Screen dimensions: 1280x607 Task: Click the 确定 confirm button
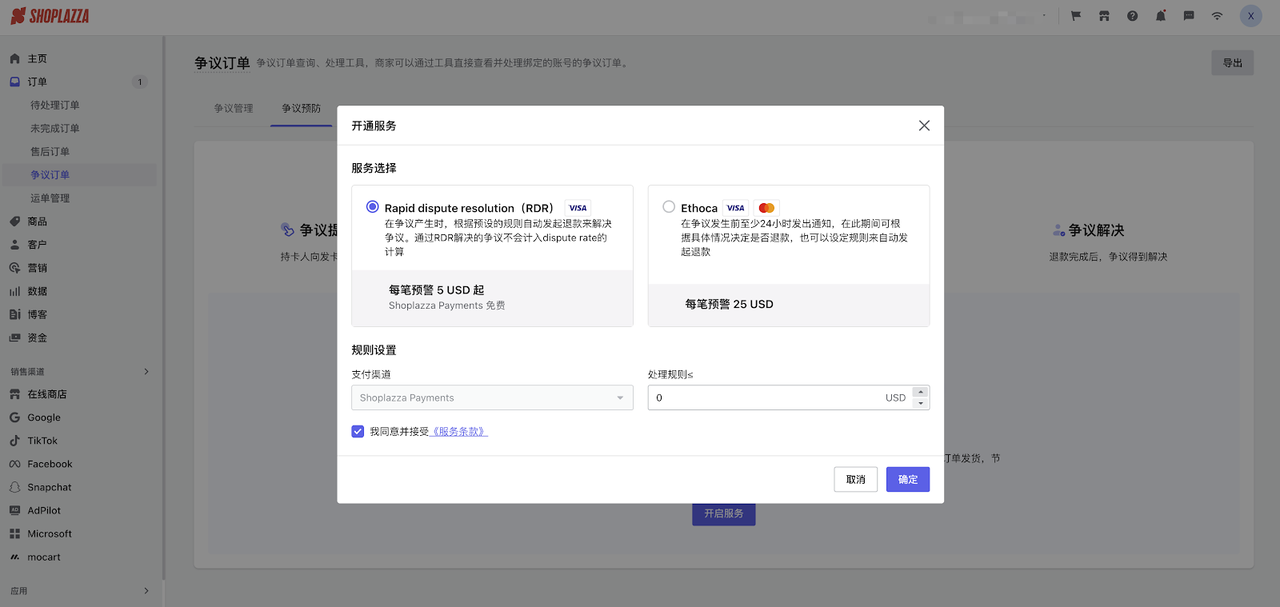coord(907,479)
